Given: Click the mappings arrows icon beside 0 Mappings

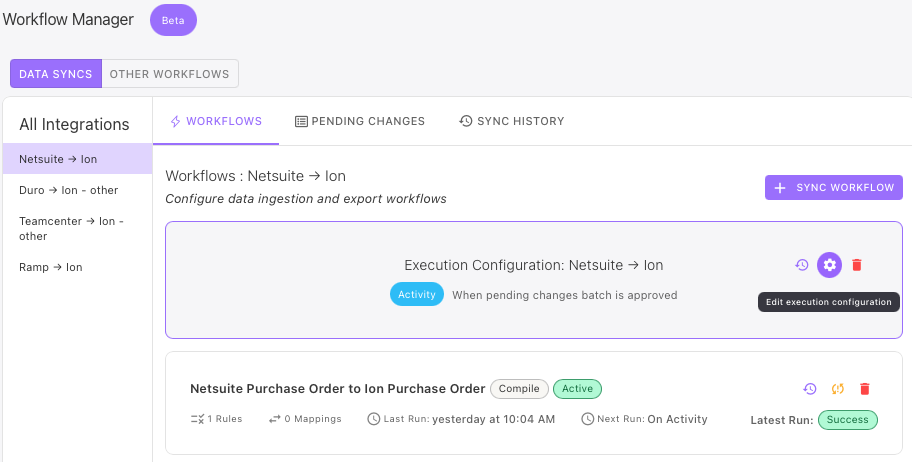Looking at the screenshot, I should (x=274, y=419).
